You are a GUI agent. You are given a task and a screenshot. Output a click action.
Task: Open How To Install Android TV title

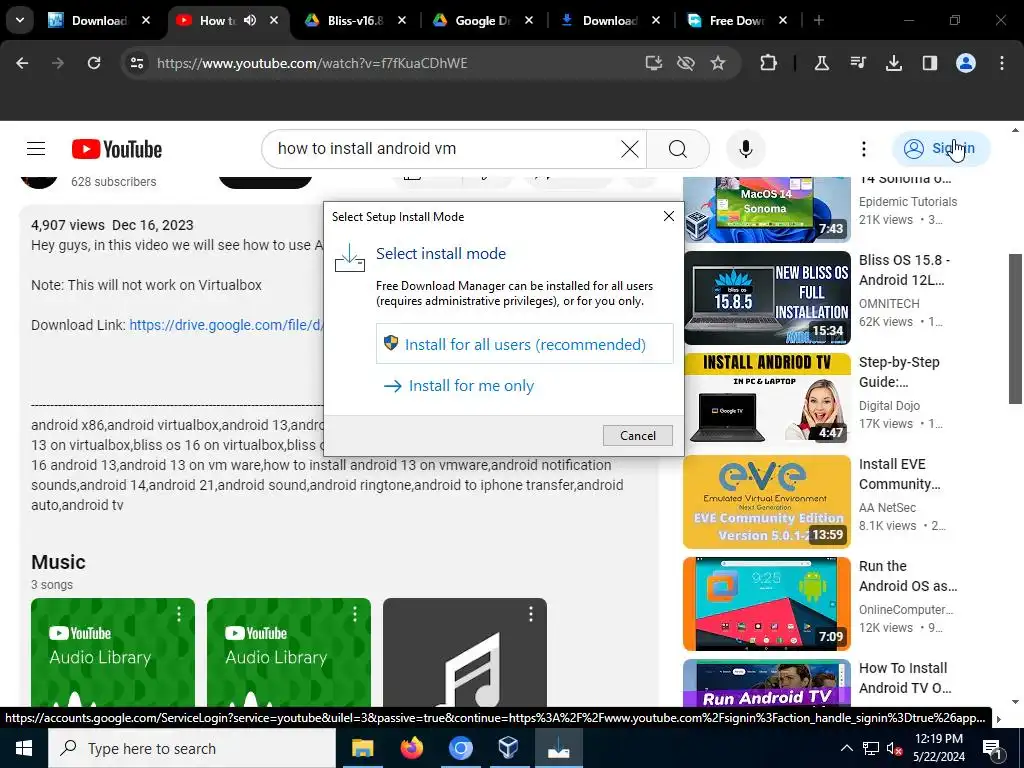[905, 677]
